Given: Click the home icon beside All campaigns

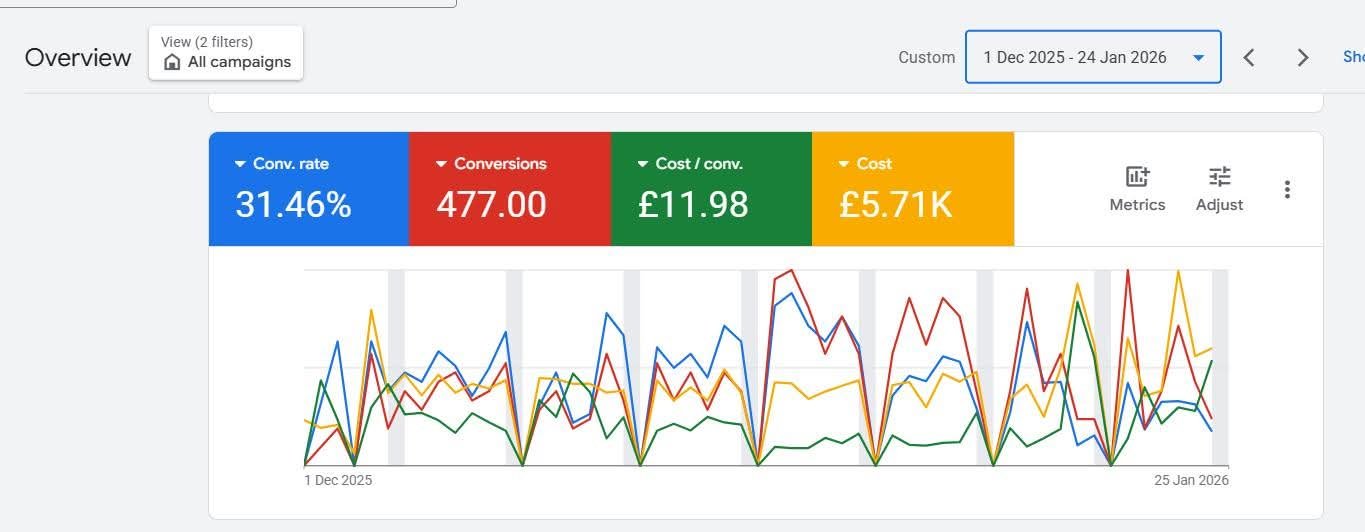Looking at the screenshot, I should [x=172, y=62].
